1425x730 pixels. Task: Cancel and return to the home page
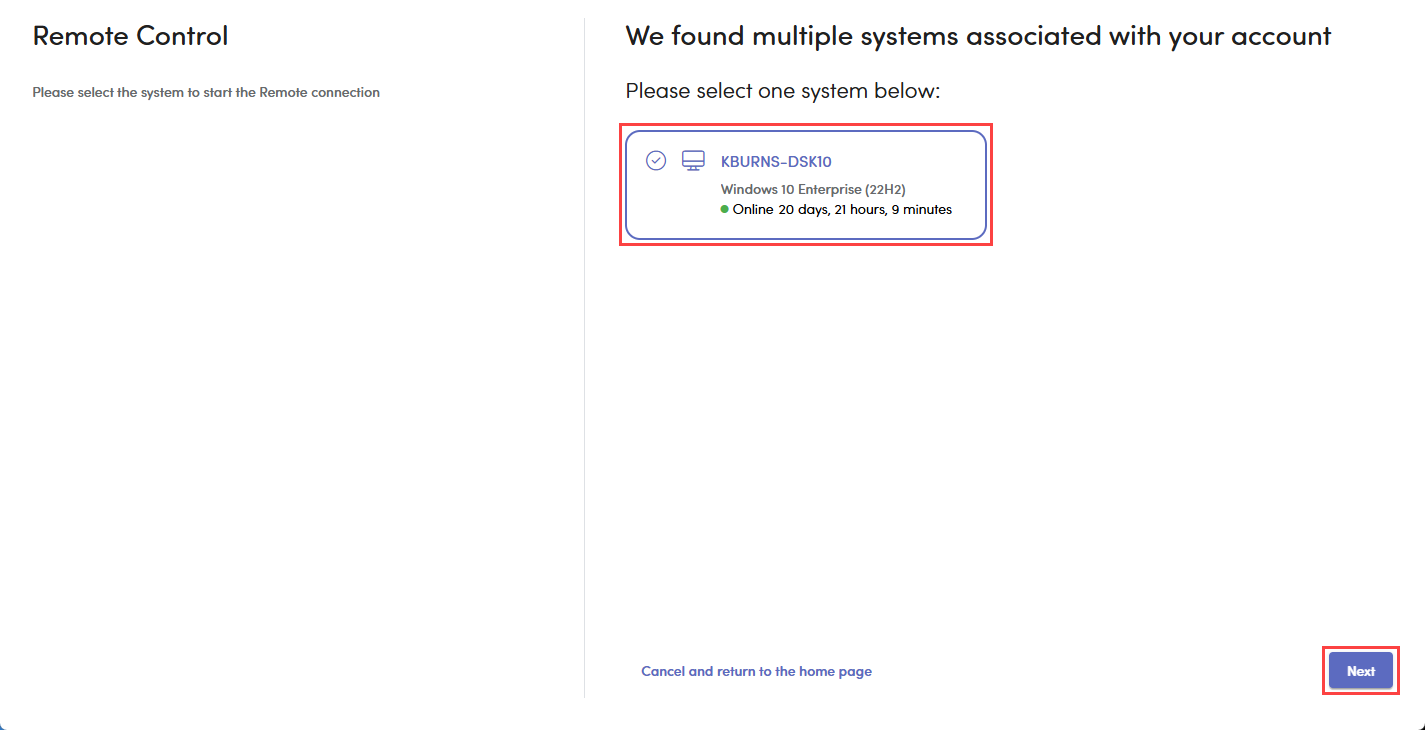756,671
